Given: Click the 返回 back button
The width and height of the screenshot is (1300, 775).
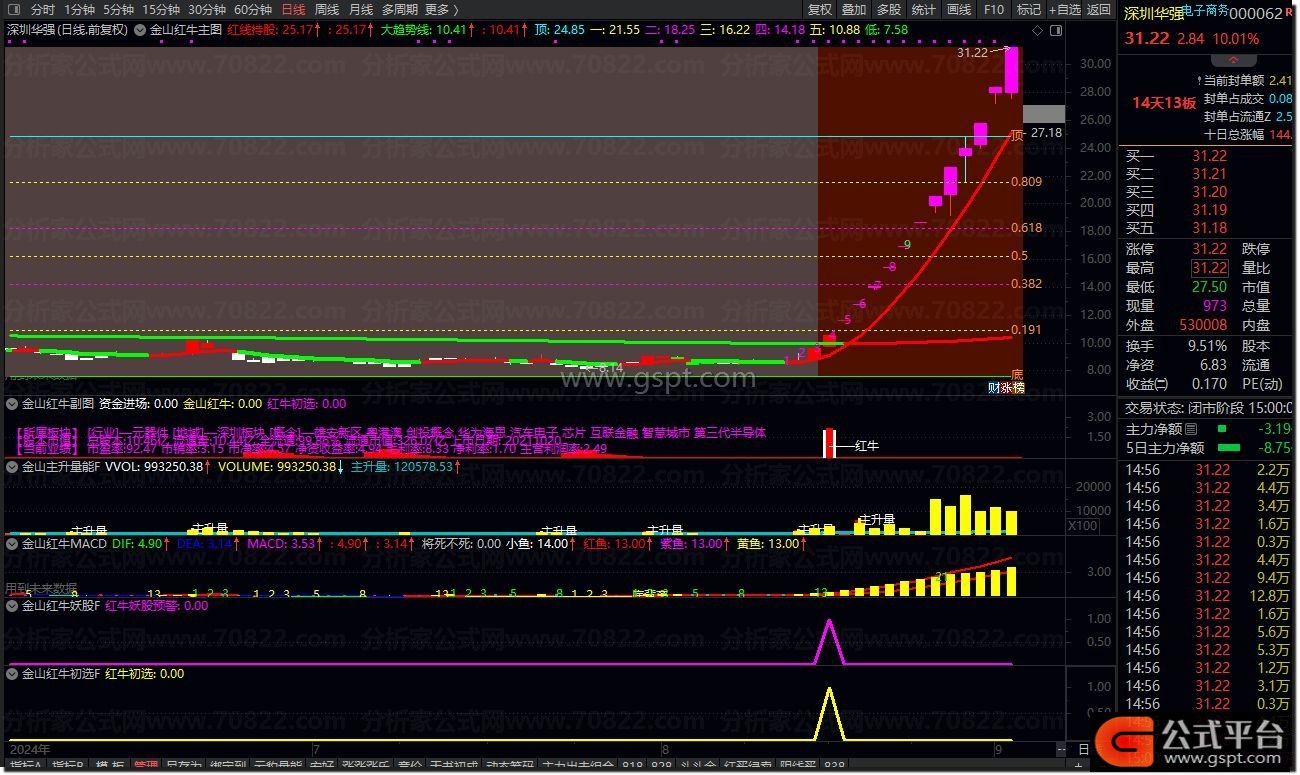Looking at the screenshot, I should [1099, 9].
